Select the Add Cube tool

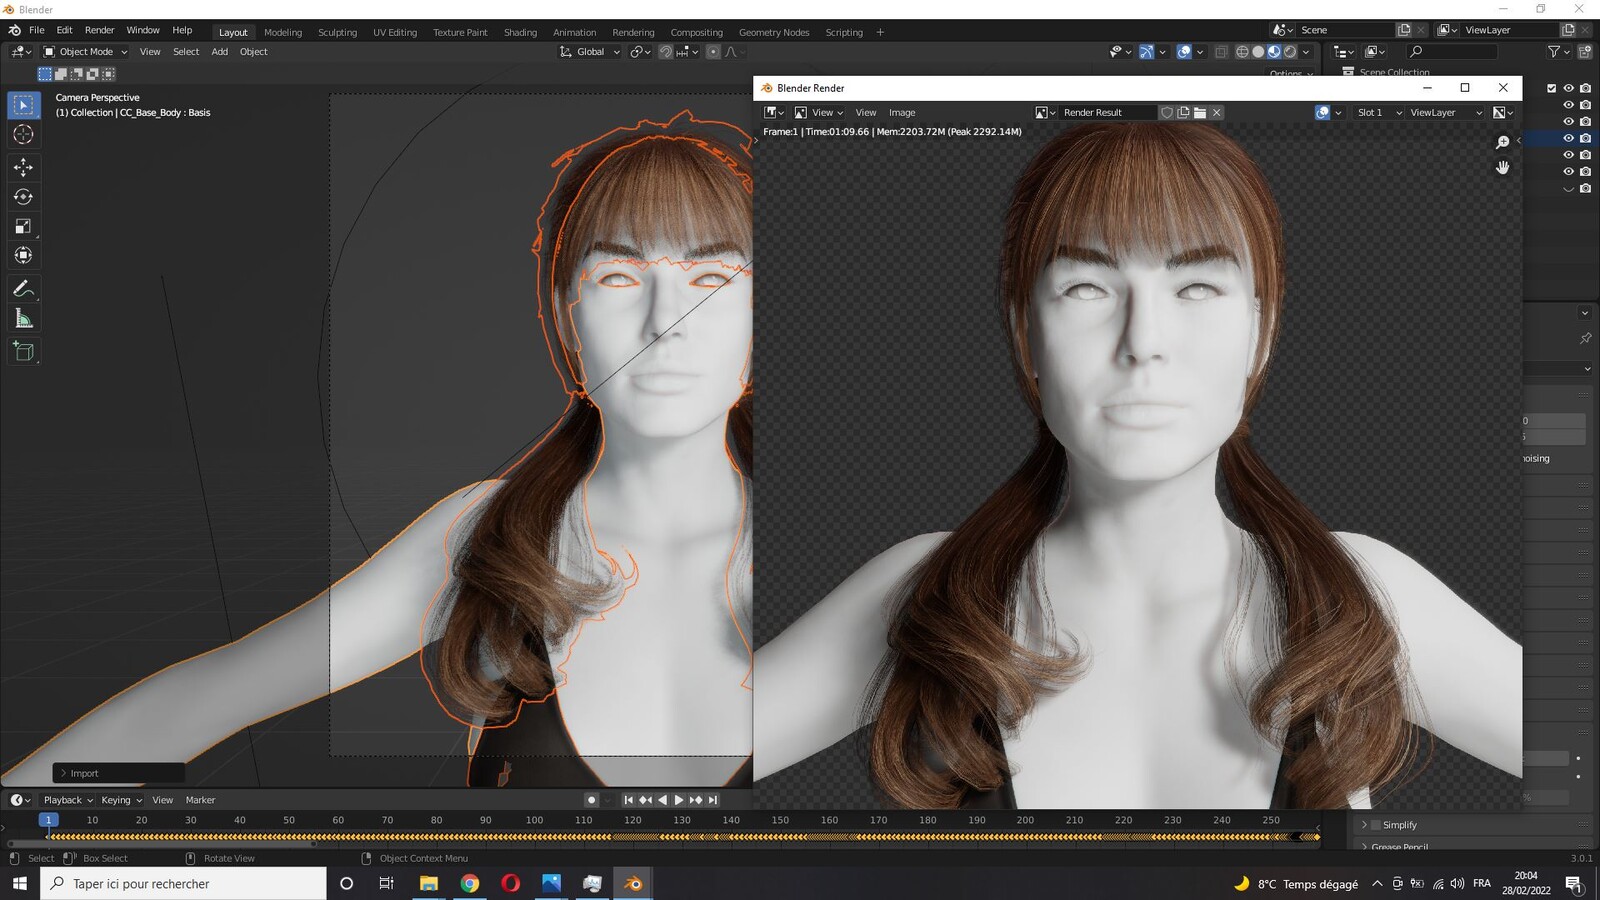tap(24, 351)
